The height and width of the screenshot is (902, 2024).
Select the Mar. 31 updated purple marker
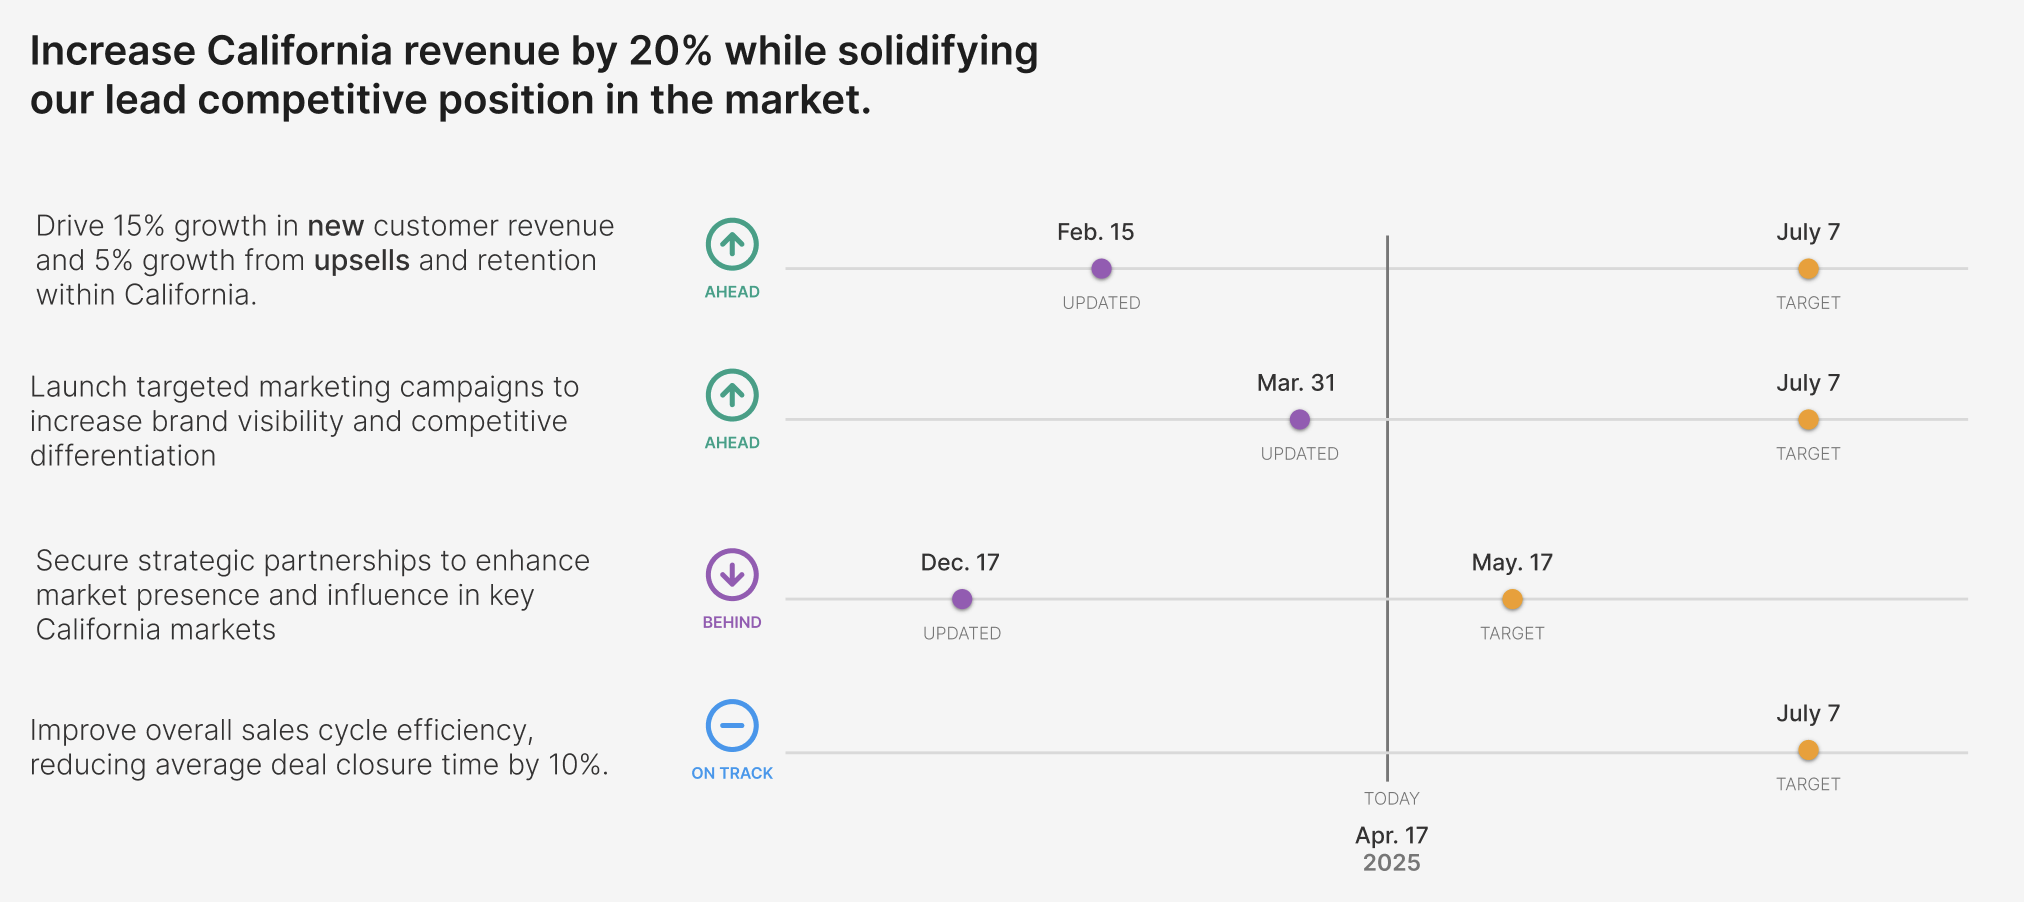coord(1299,420)
